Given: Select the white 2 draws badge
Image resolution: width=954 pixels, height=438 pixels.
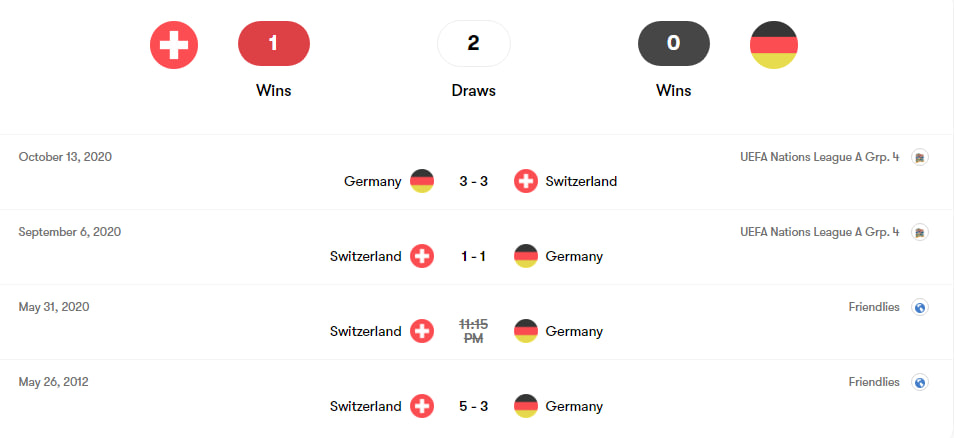Looking at the screenshot, I should pos(473,43).
